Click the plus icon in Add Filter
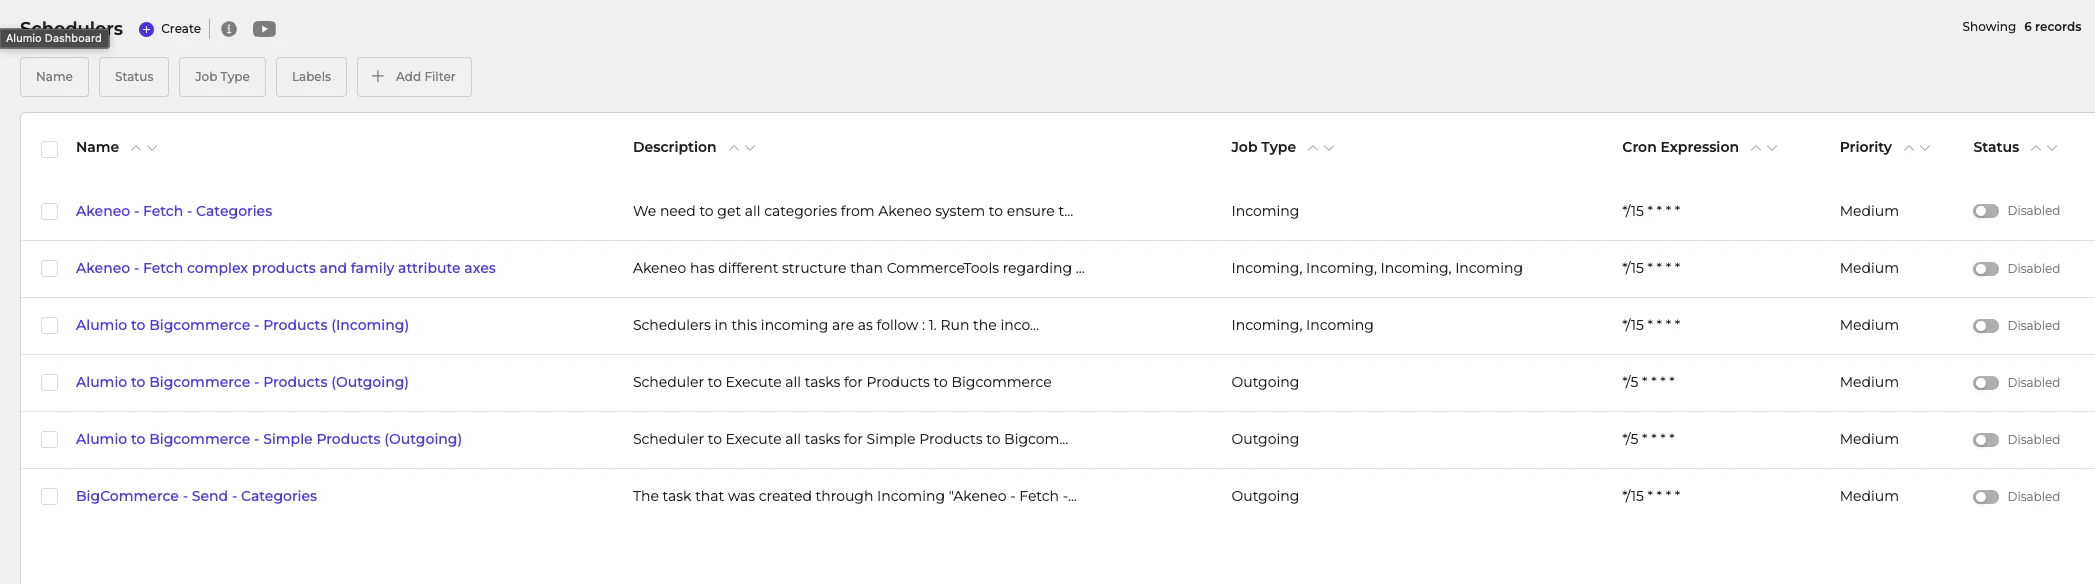Viewport: 2095px width, 584px height. pos(378,76)
